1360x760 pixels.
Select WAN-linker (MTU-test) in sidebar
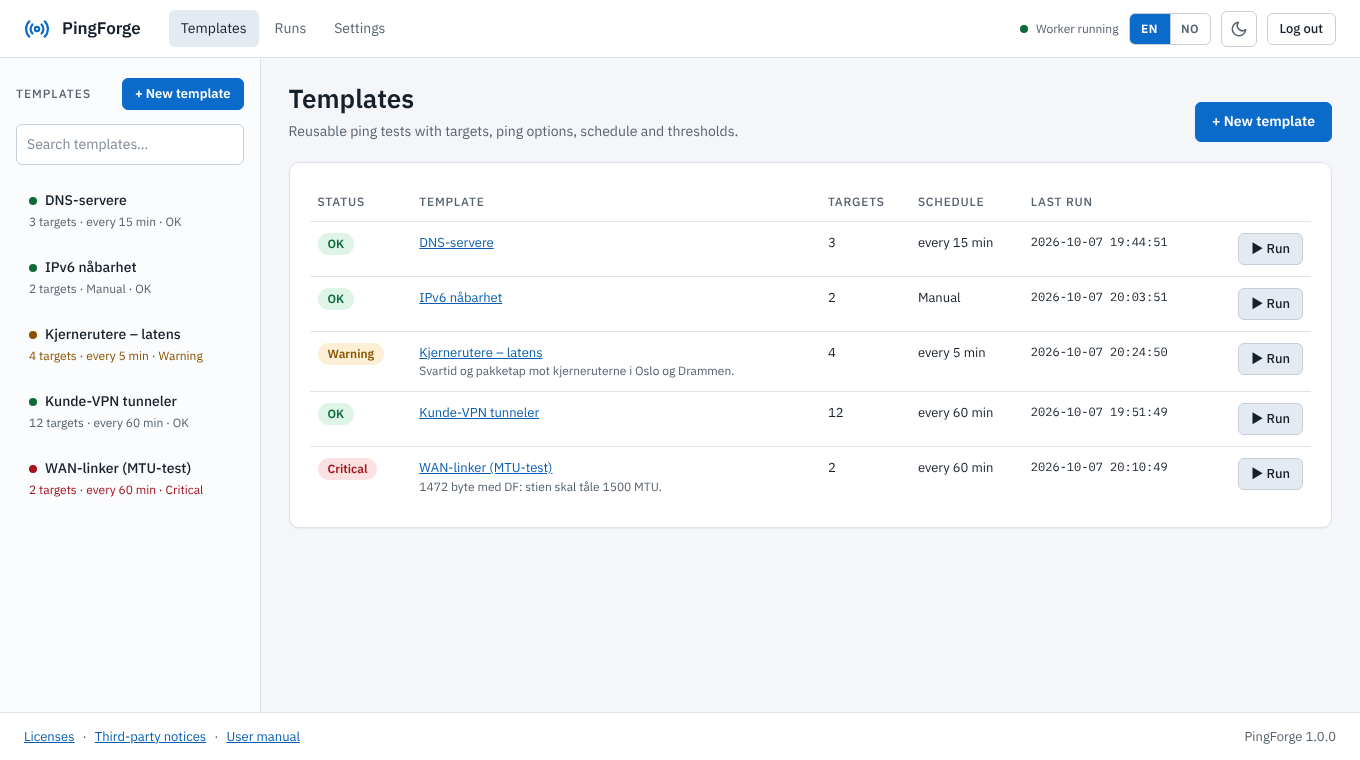pyautogui.click(x=130, y=478)
